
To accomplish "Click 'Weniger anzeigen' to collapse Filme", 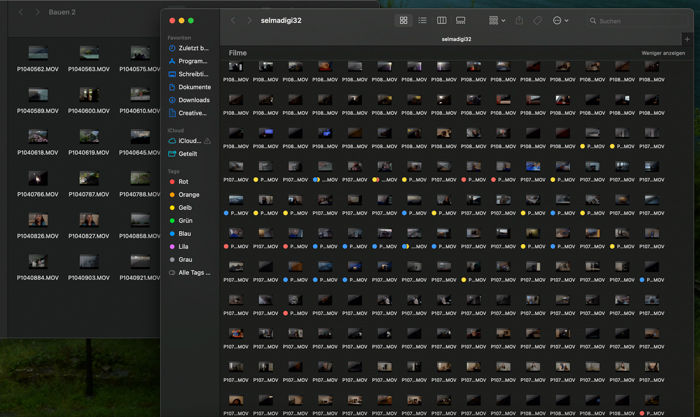I will tap(663, 53).
